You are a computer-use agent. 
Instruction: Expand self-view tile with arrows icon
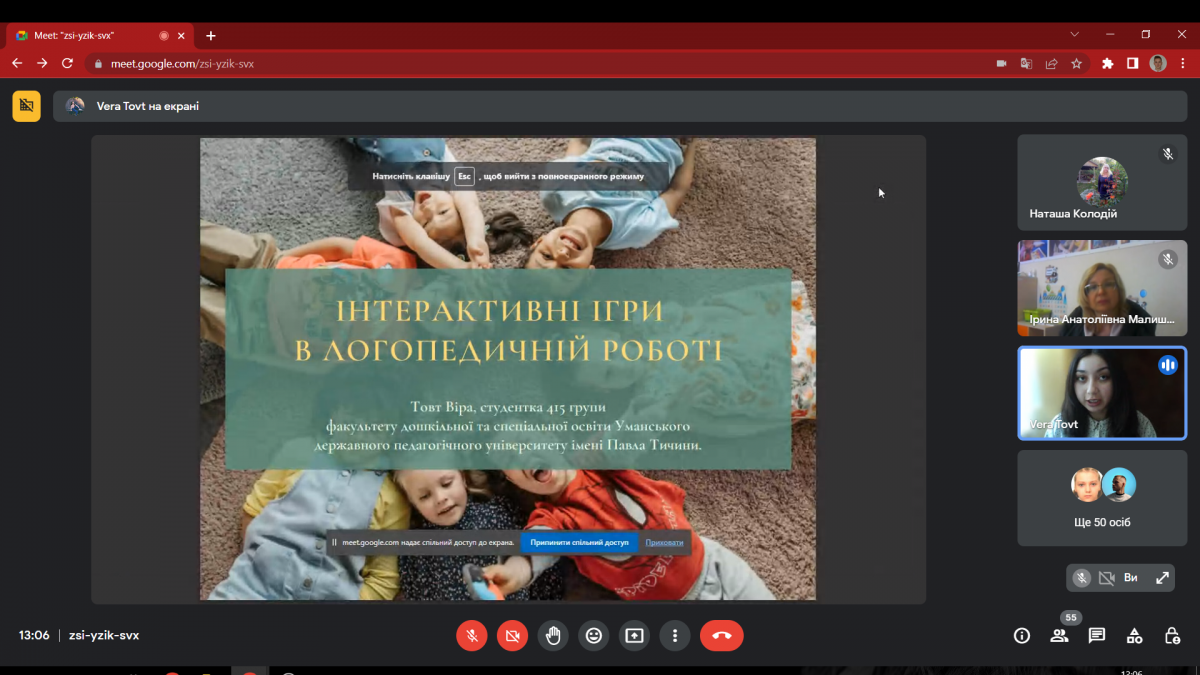(1162, 577)
